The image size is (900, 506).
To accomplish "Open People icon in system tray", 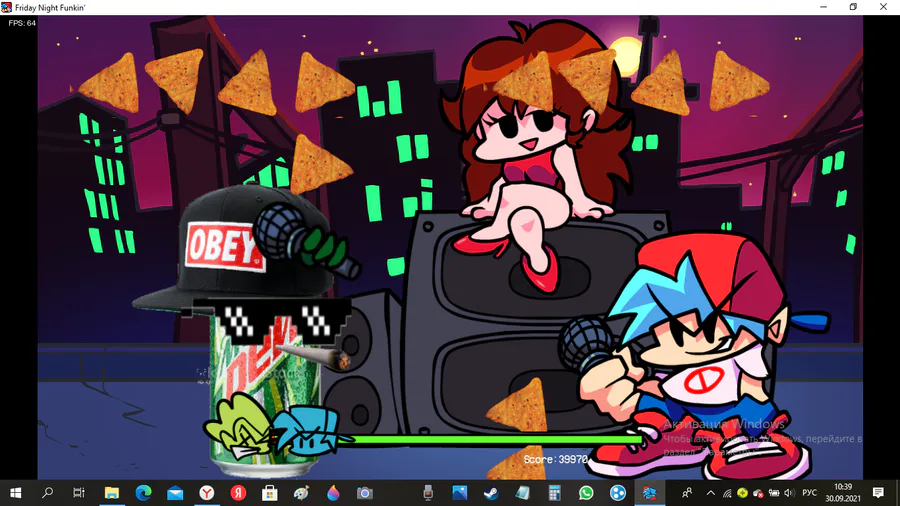I will pos(686,493).
